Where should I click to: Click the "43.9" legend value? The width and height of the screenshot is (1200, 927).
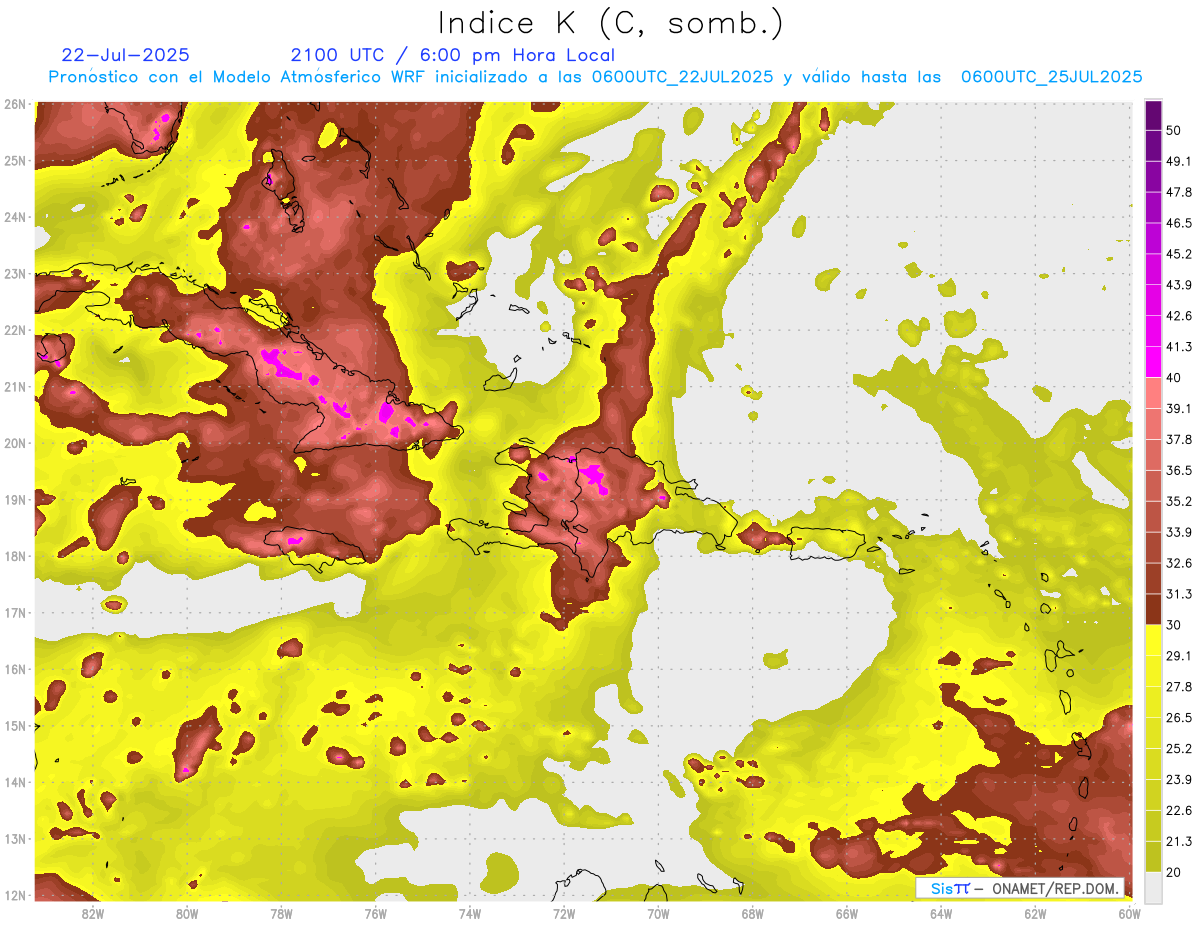tap(1178, 285)
